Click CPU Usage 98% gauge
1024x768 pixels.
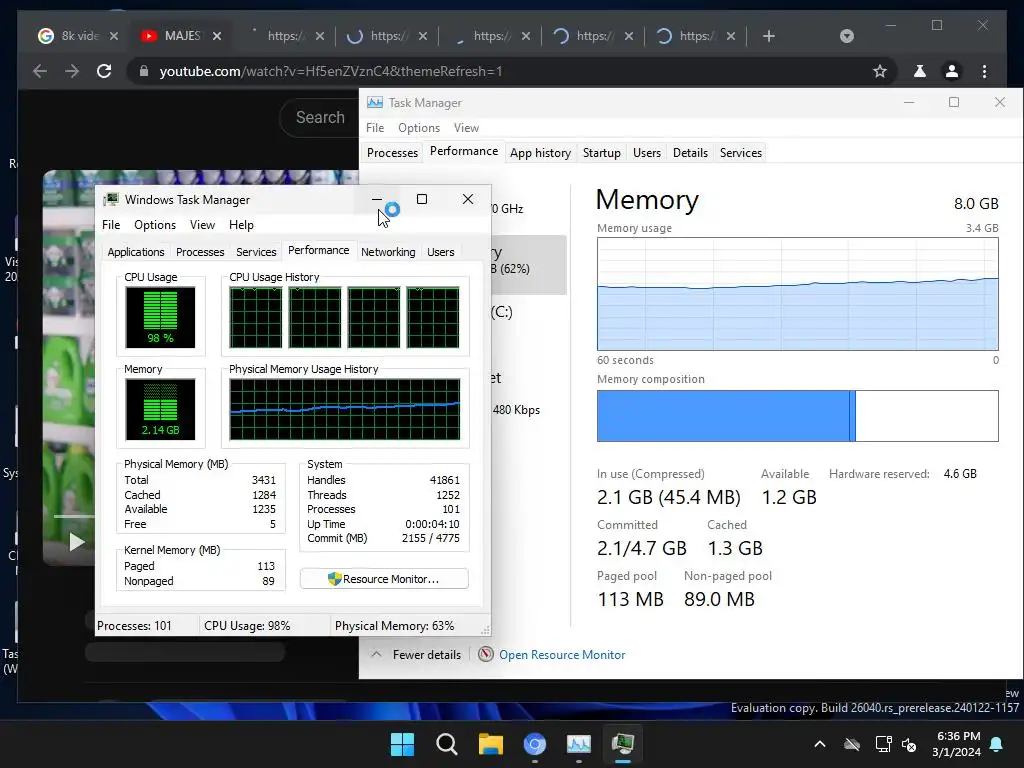pyautogui.click(x=160, y=317)
